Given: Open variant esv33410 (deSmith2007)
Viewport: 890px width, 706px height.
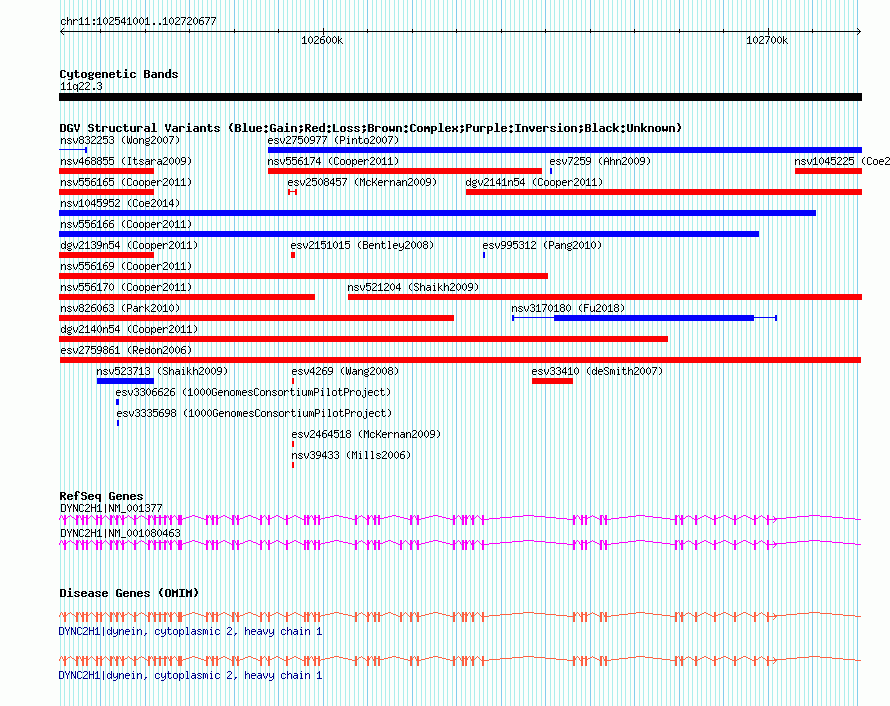Looking at the screenshot, I should (x=597, y=371).
